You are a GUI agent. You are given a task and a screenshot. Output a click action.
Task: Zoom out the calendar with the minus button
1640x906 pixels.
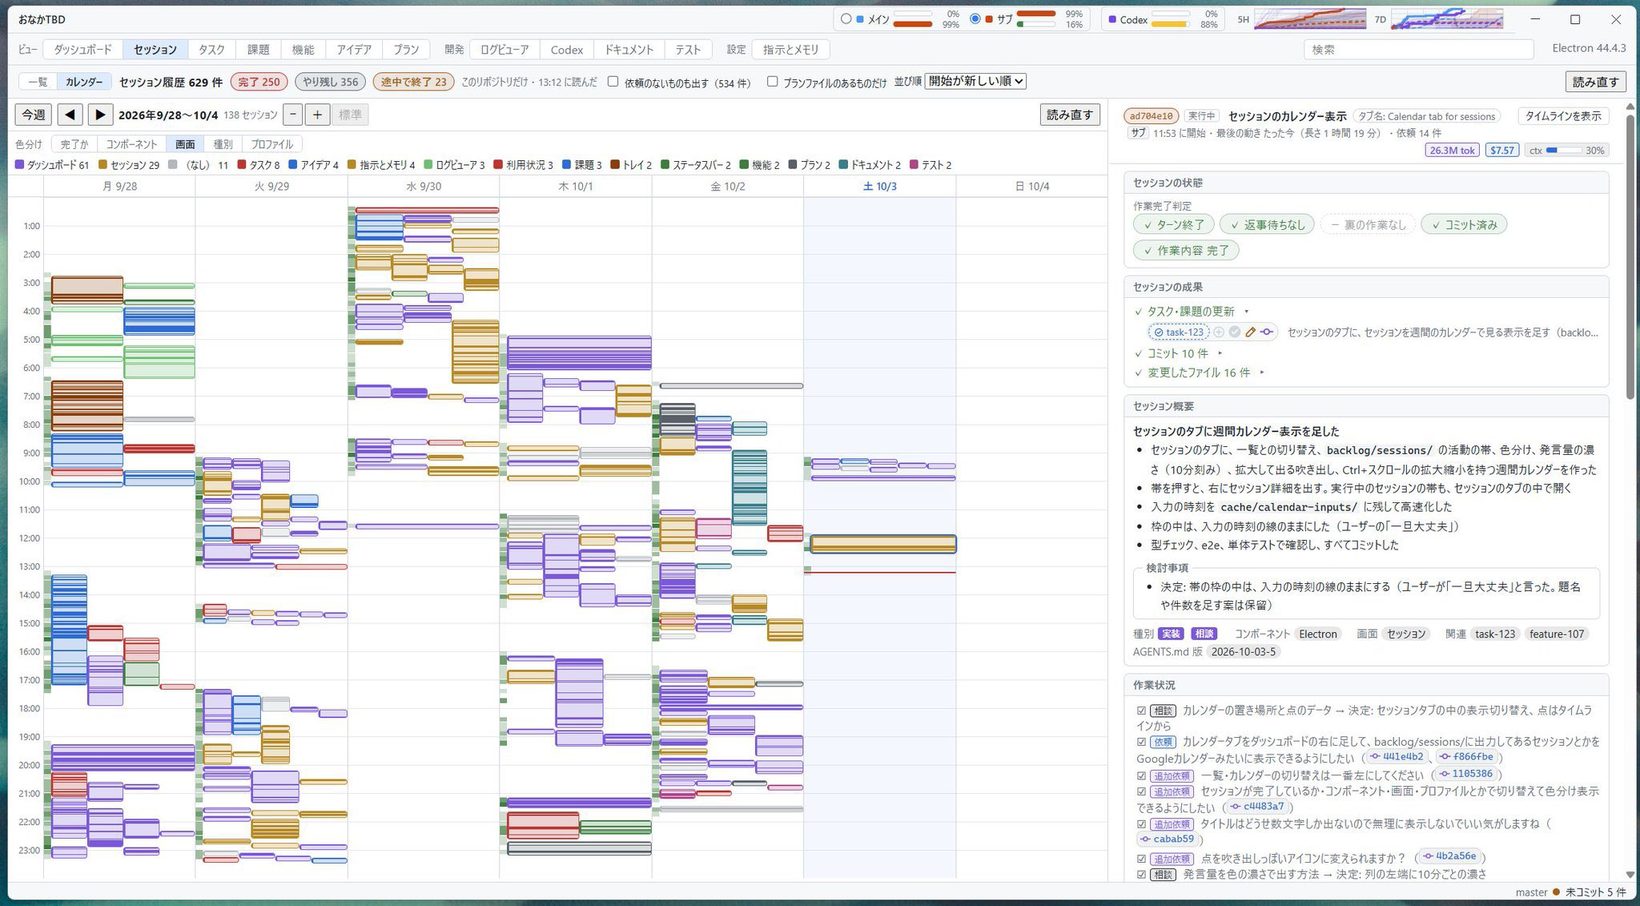click(x=293, y=115)
